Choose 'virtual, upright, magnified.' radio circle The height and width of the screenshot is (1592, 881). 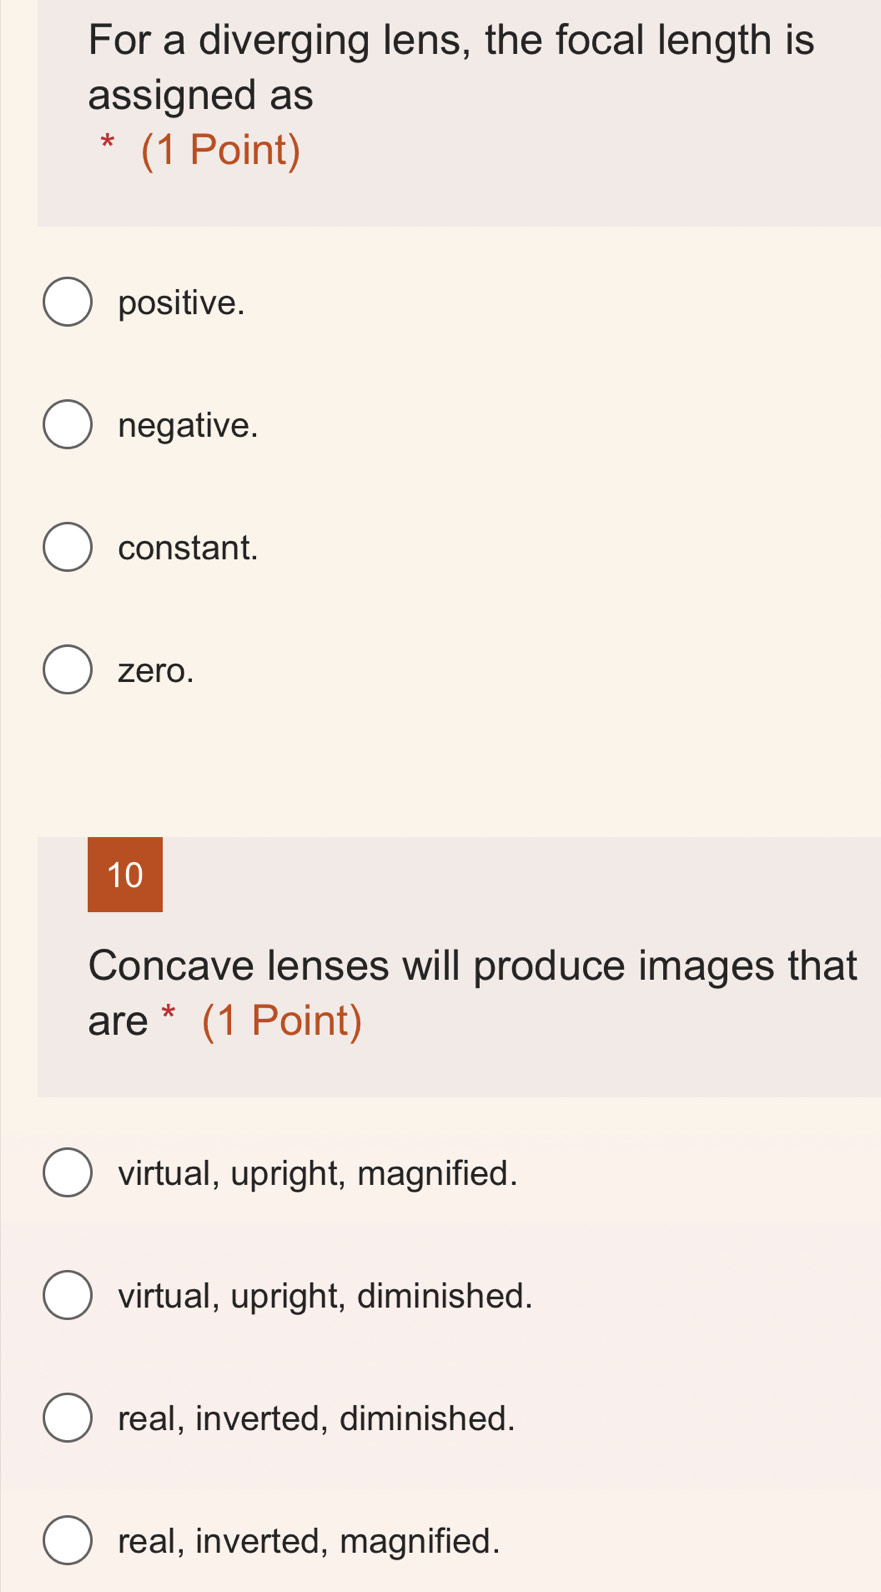(68, 1173)
